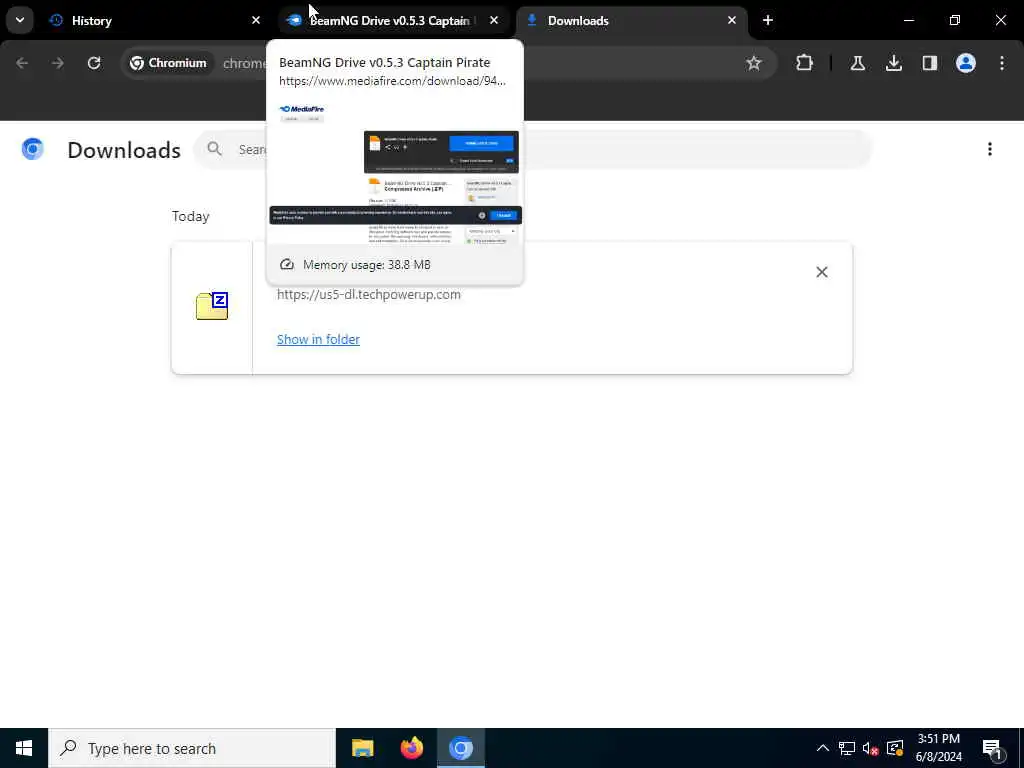The height and width of the screenshot is (768, 1024).
Task: Click the Chromium logo beside Downloads heading
Action: coord(33,150)
